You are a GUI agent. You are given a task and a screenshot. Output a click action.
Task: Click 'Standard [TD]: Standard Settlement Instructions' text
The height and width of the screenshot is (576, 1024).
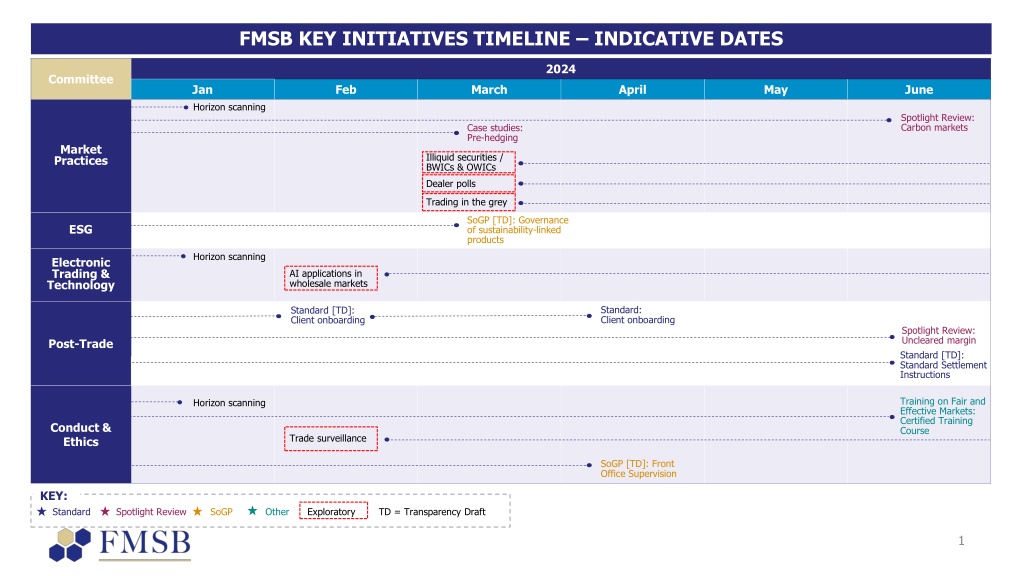click(943, 364)
